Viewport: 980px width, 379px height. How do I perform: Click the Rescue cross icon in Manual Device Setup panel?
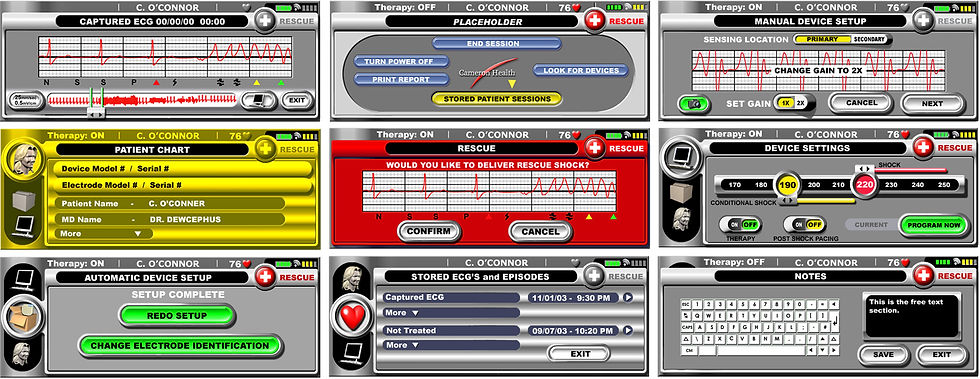[x=923, y=21]
